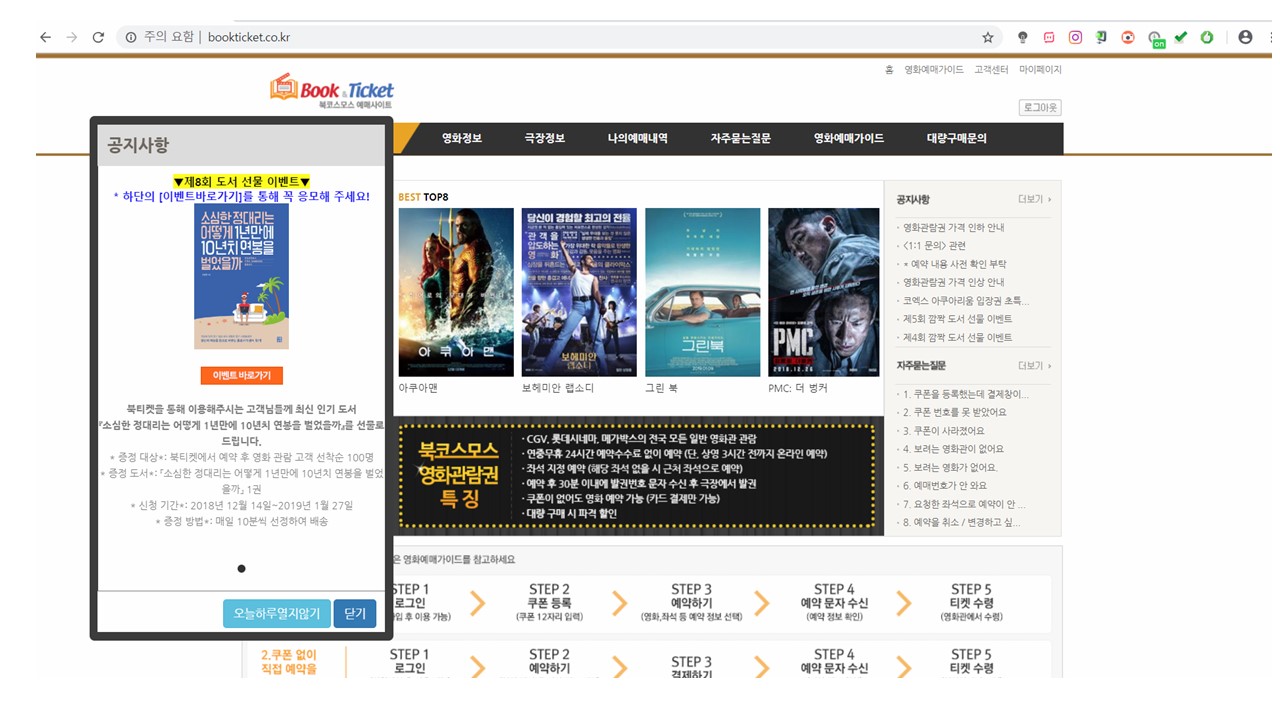
Task: Open 나의예매내역 menu
Action: [638, 138]
